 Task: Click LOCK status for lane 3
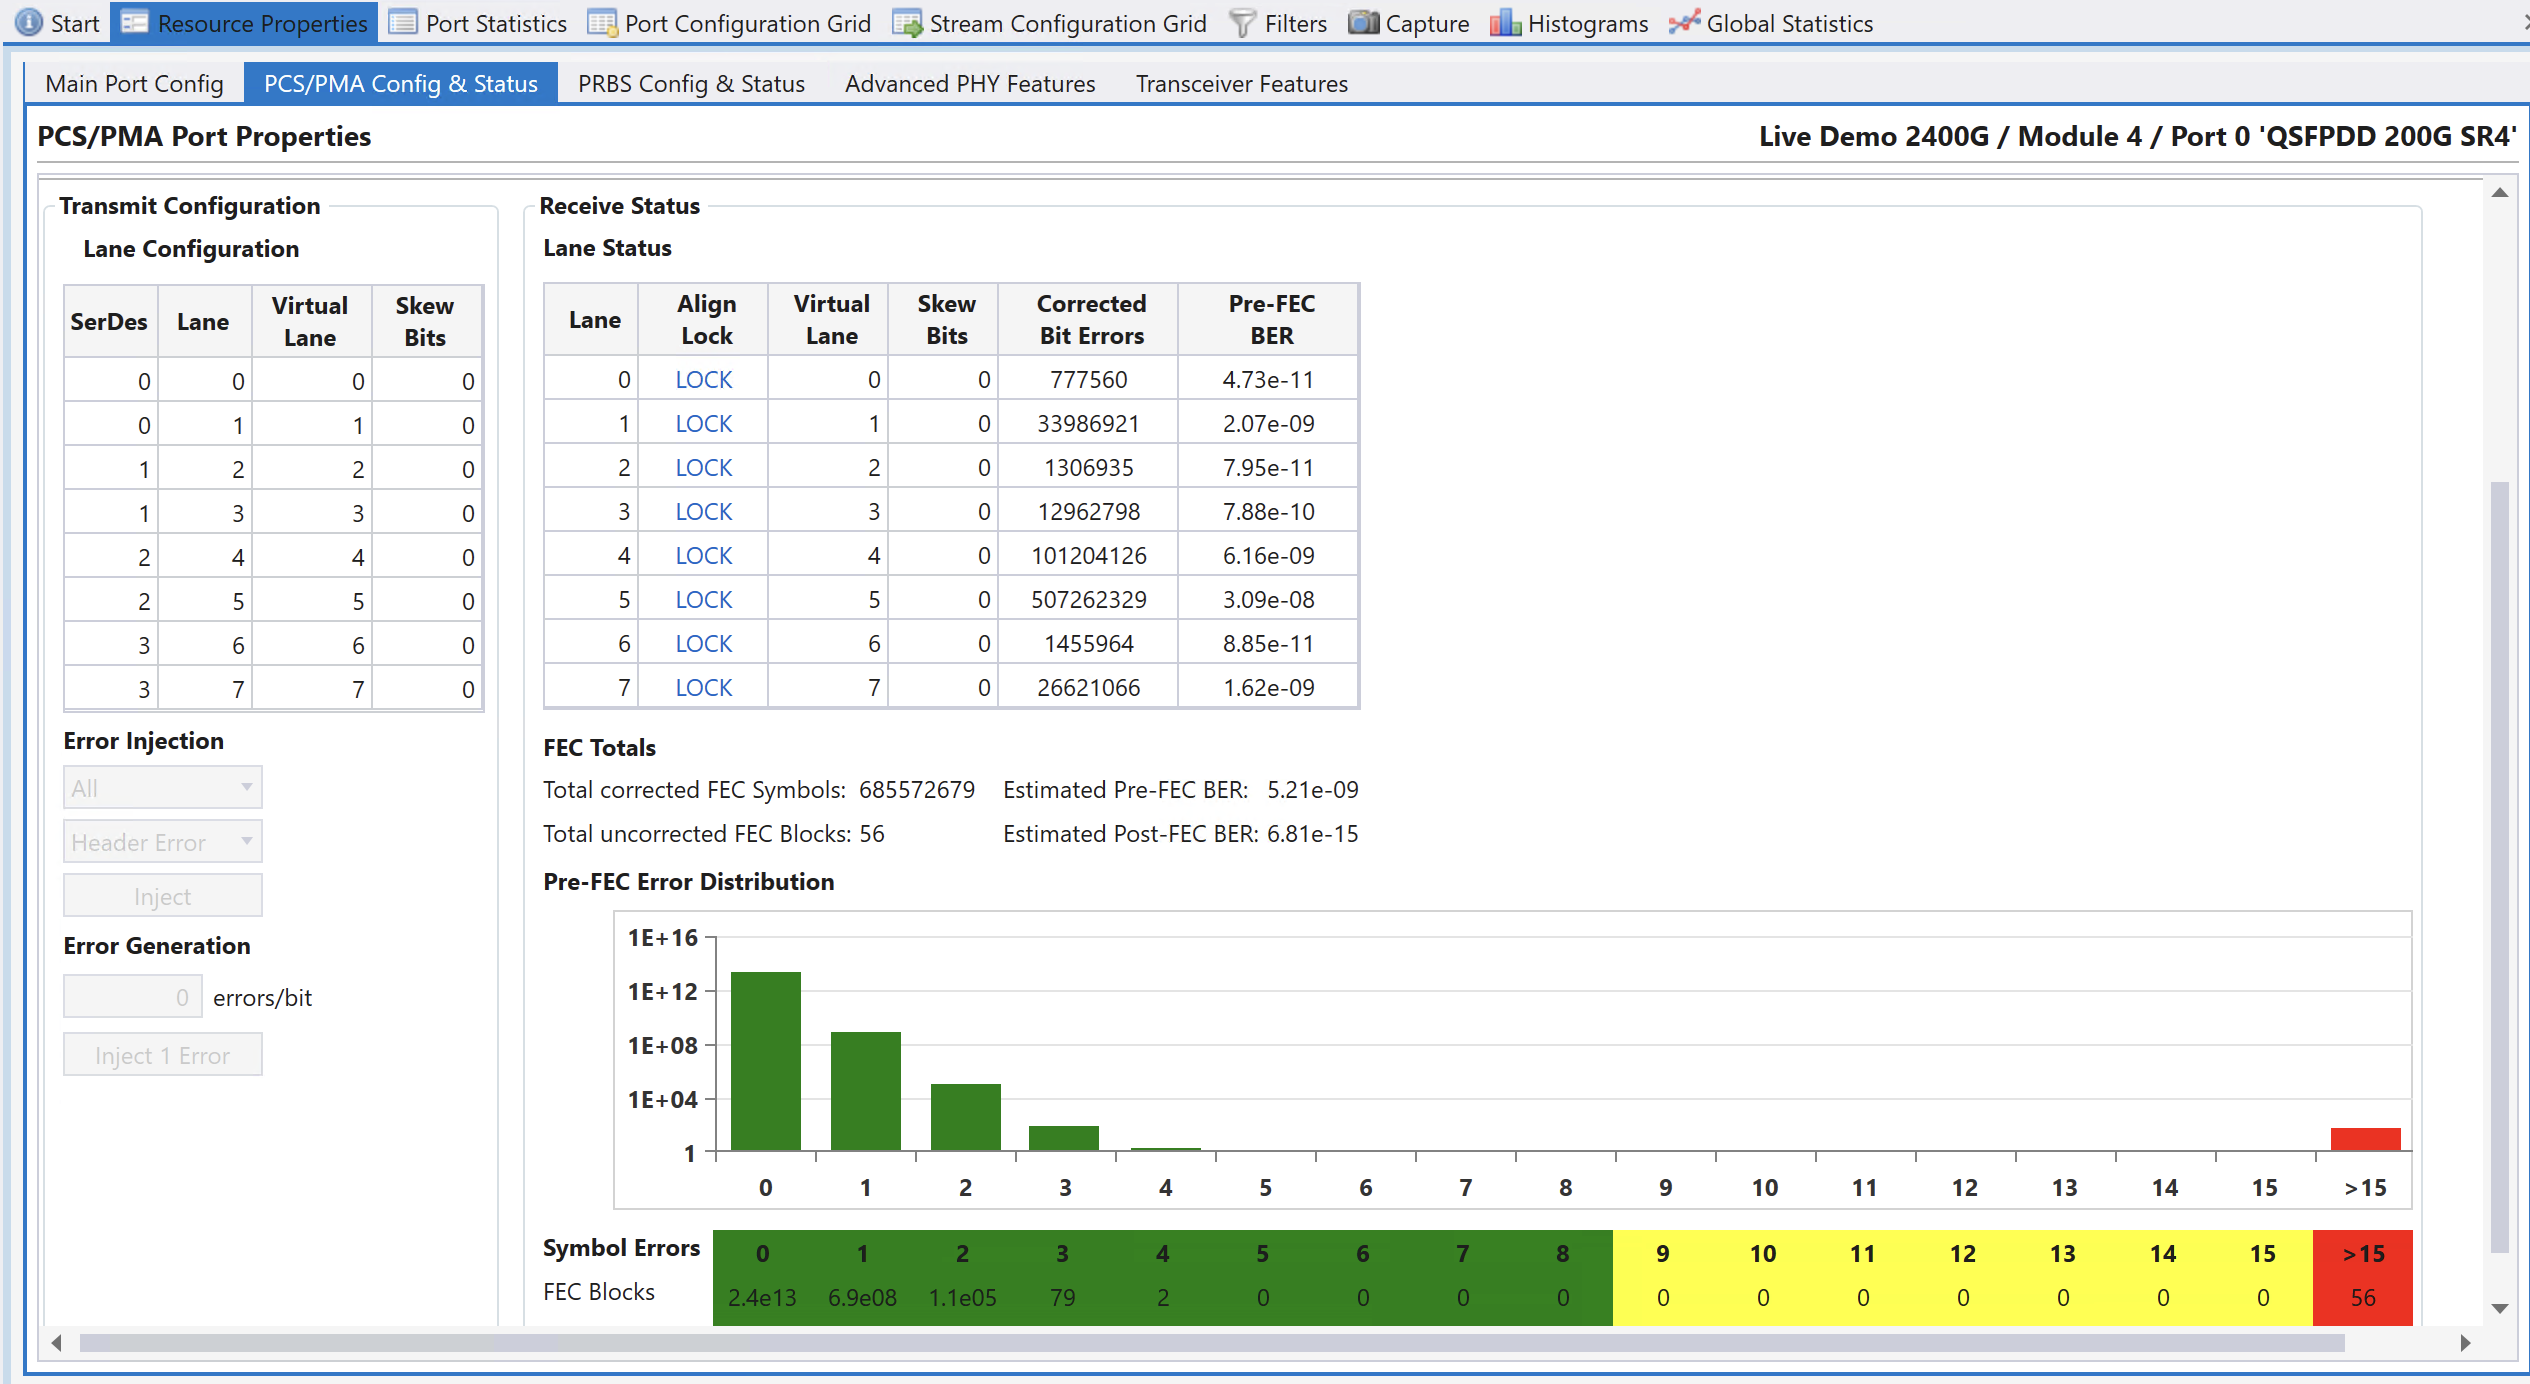[x=703, y=511]
